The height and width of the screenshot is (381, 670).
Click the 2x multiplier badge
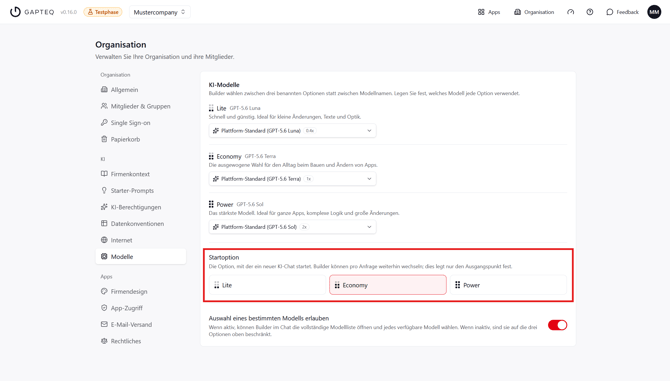coord(304,227)
